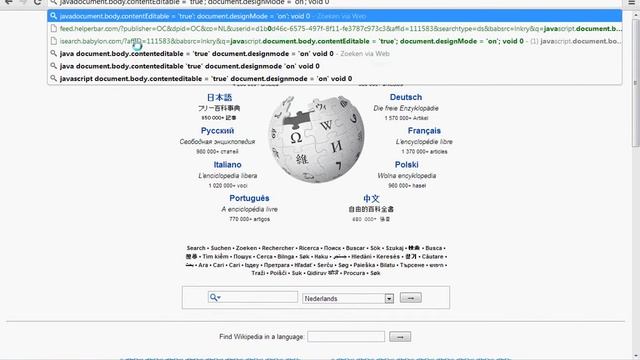
Task: Click the 'L'enciclopedia libera' text
Action: click(227, 176)
